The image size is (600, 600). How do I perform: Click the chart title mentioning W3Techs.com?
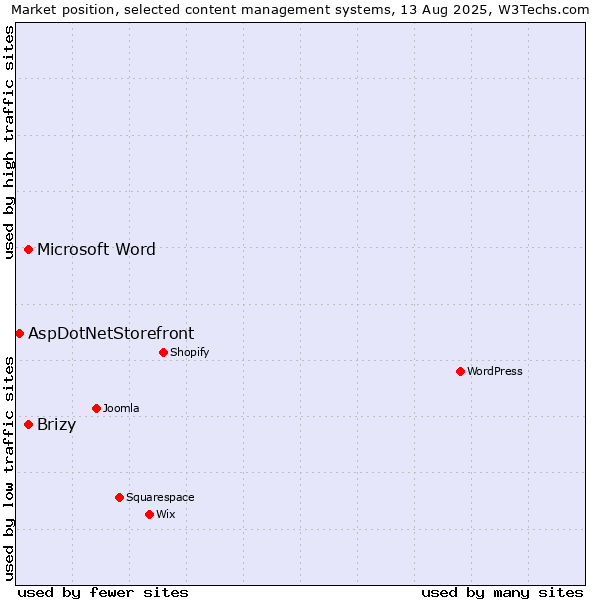coord(300,10)
